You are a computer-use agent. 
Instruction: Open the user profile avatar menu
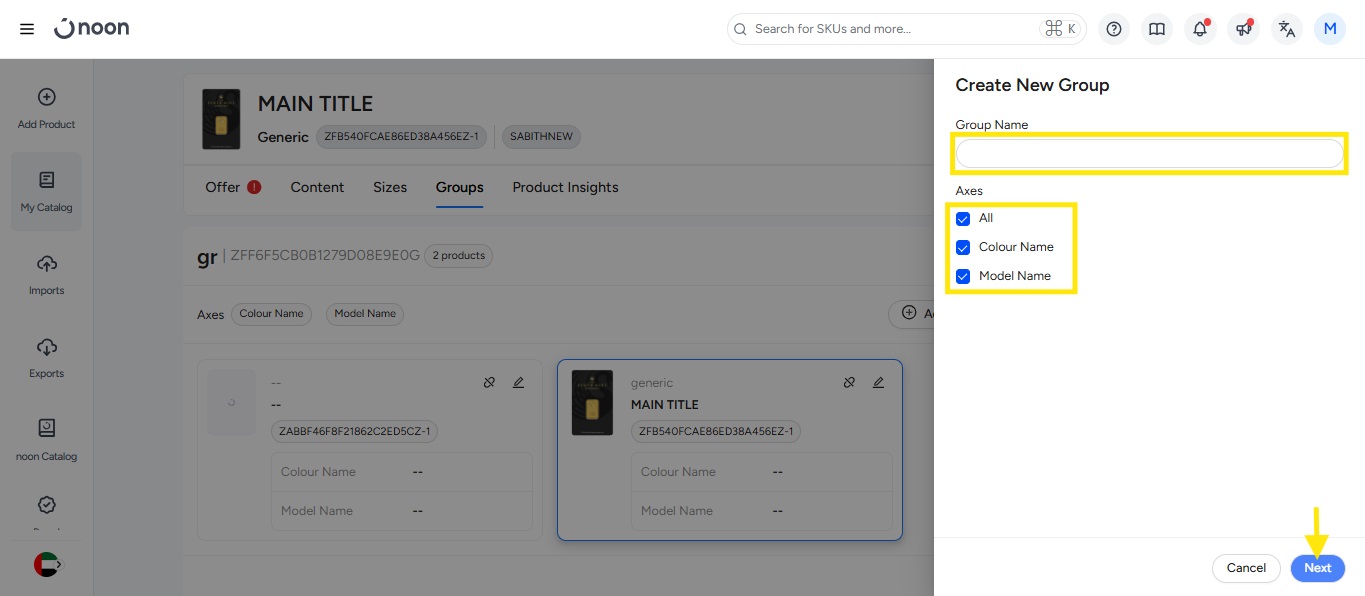(x=1329, y=29)
